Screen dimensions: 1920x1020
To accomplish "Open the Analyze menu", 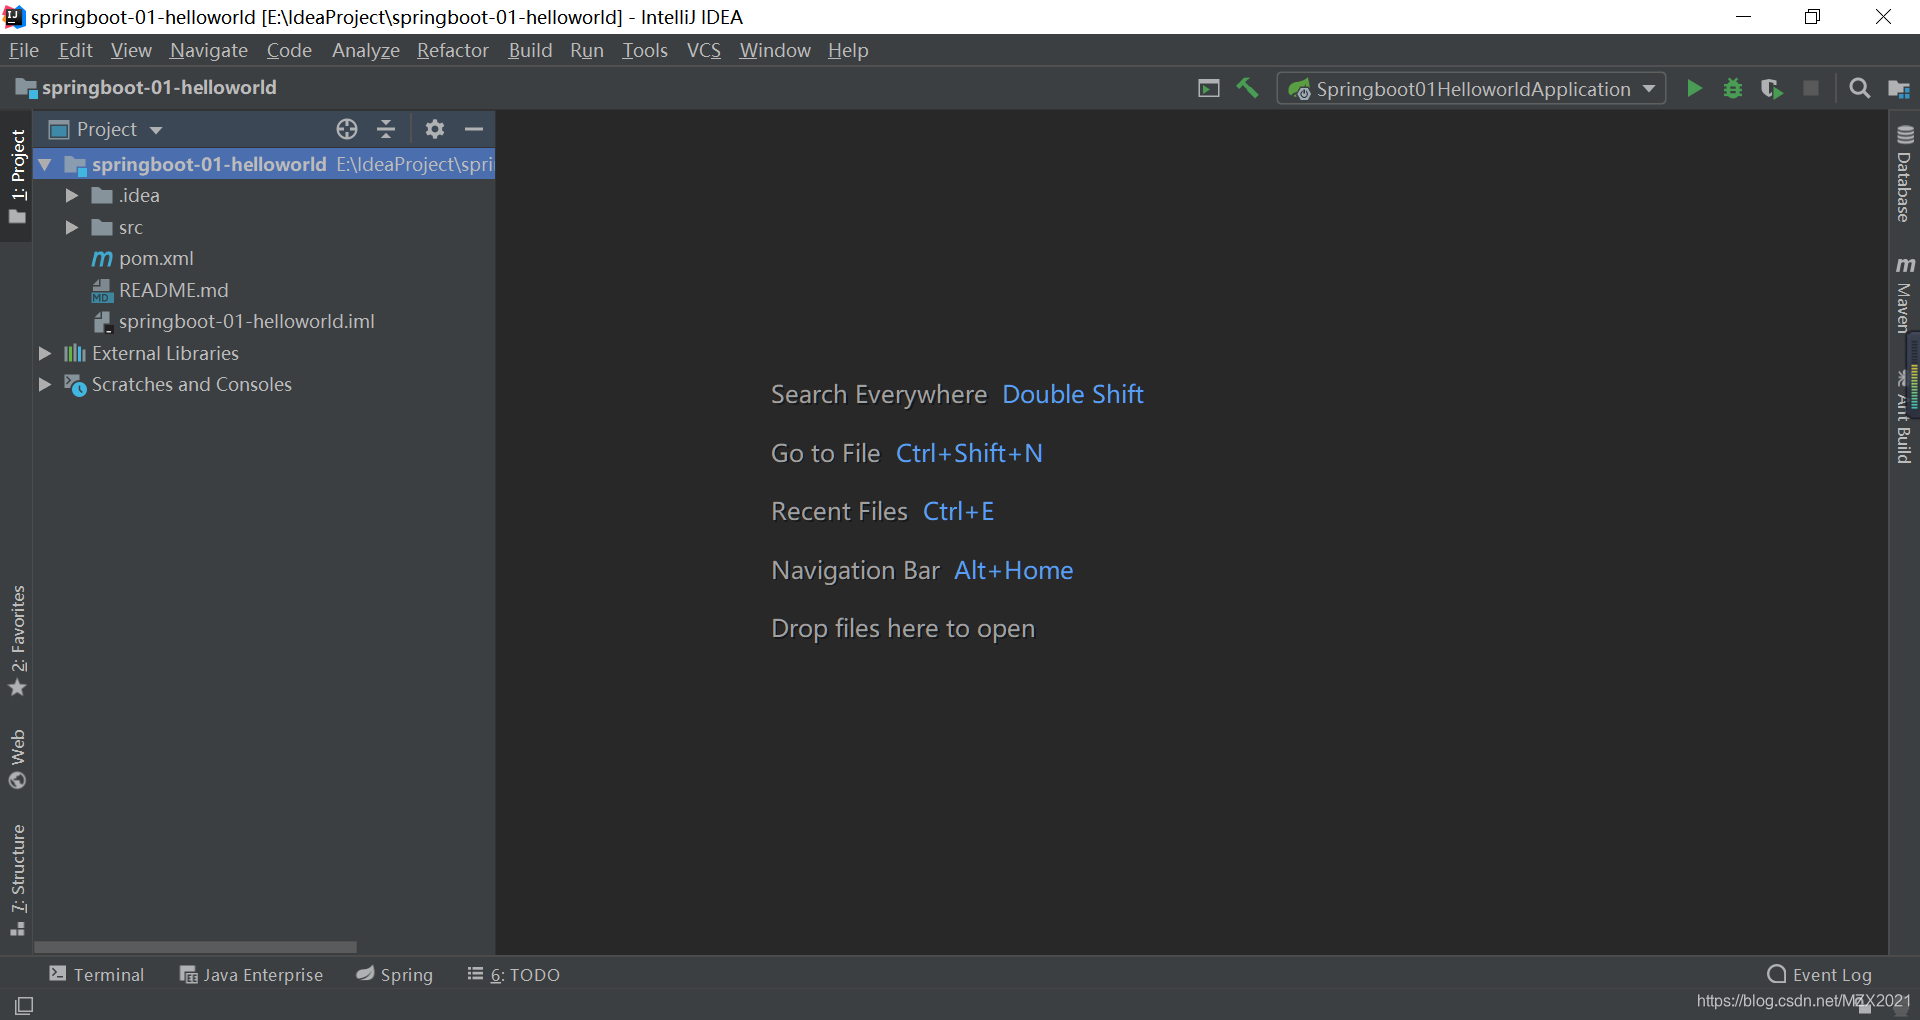I will (366, 50).
